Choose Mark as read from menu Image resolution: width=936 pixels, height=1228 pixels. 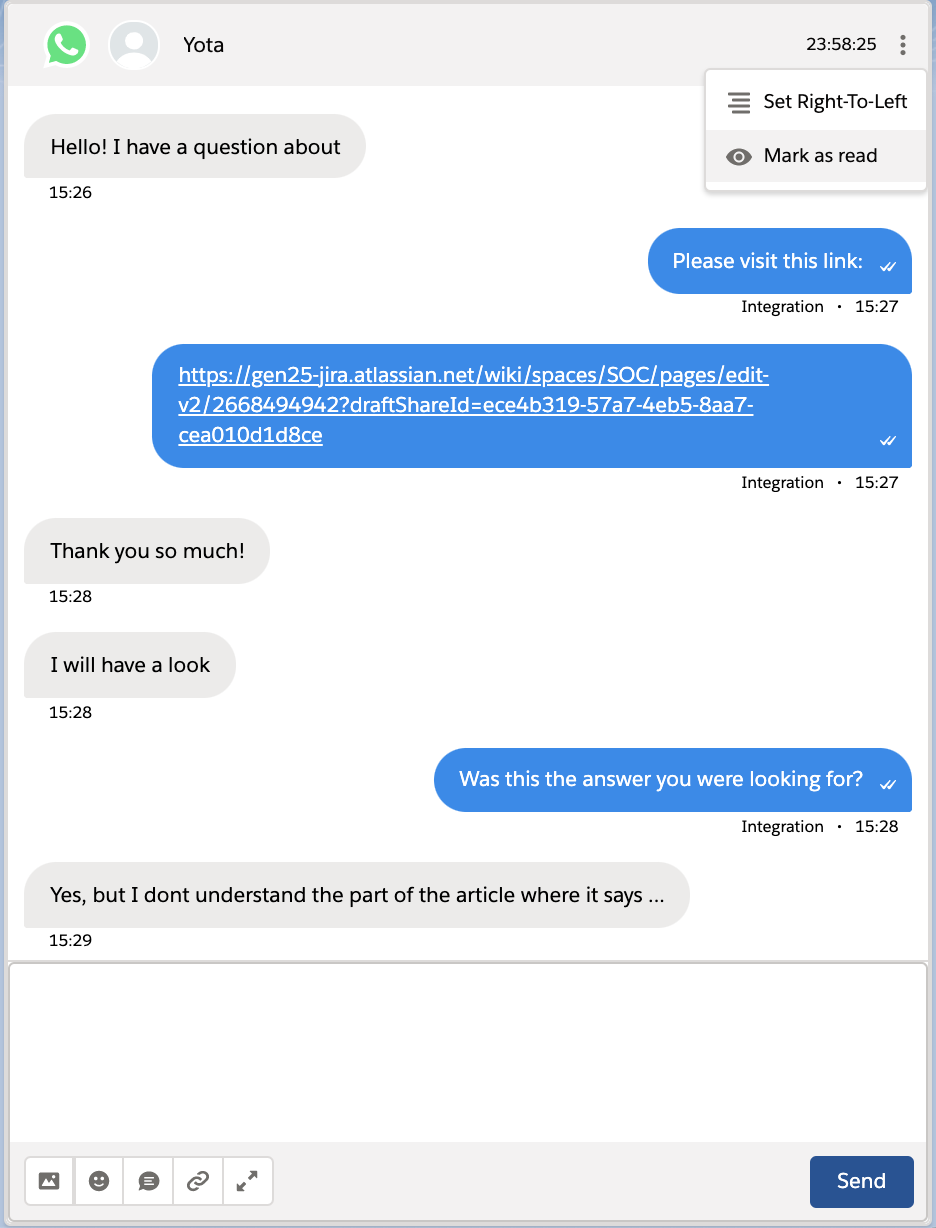tap(816, 156)
